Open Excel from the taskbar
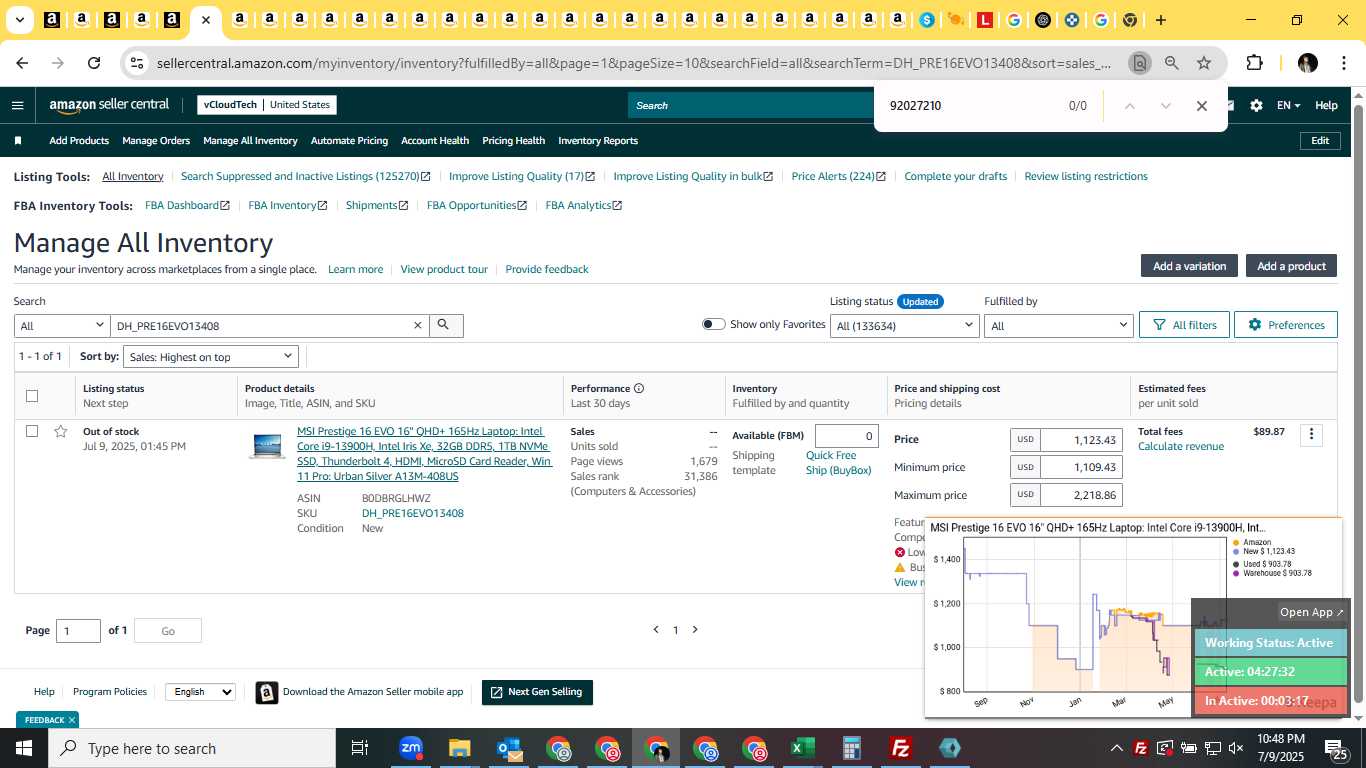The width and height of the screenshot is (1366, 768). (x=803, y=748)
